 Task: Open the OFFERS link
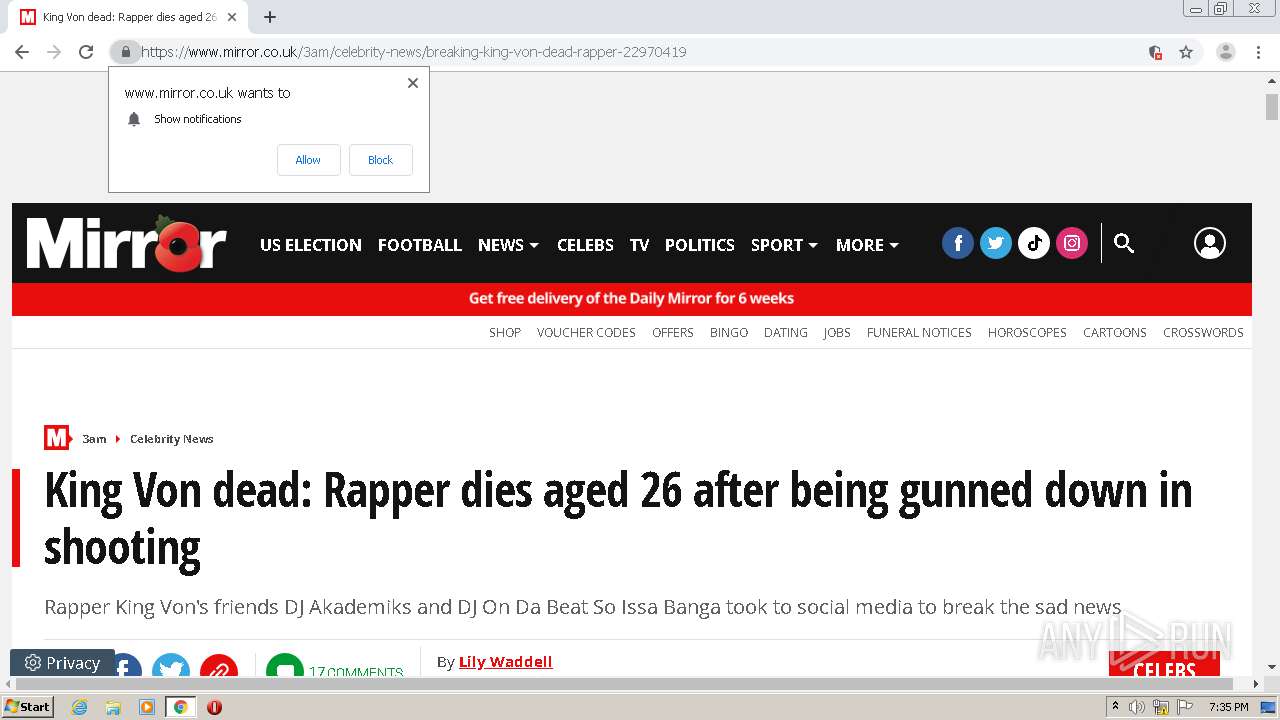pos(673,333)
